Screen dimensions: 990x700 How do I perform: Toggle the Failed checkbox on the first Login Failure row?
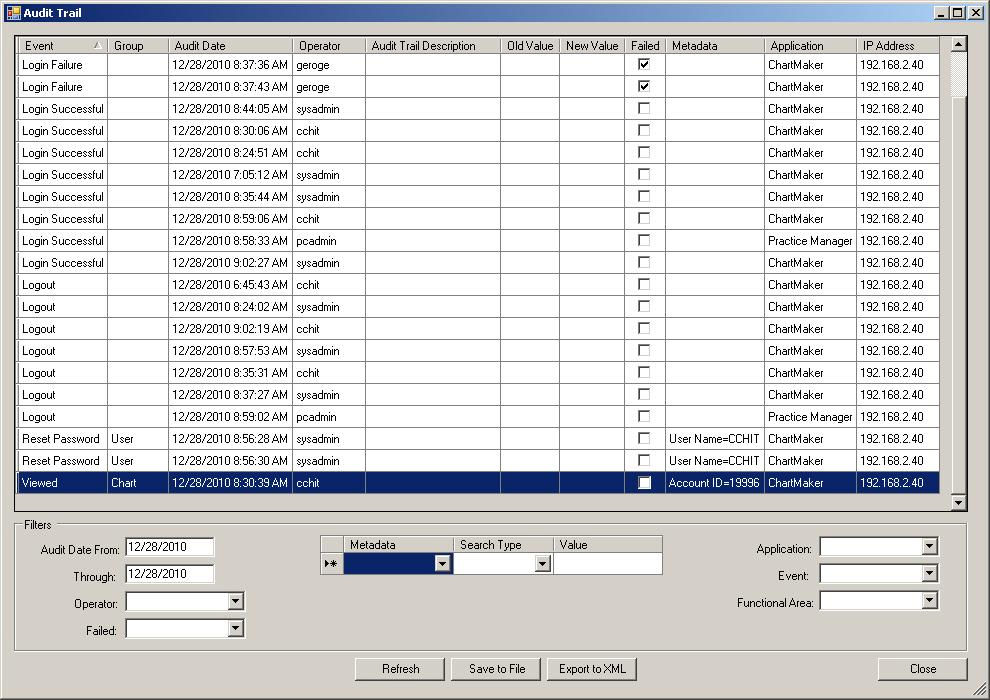tap(644, 64)
